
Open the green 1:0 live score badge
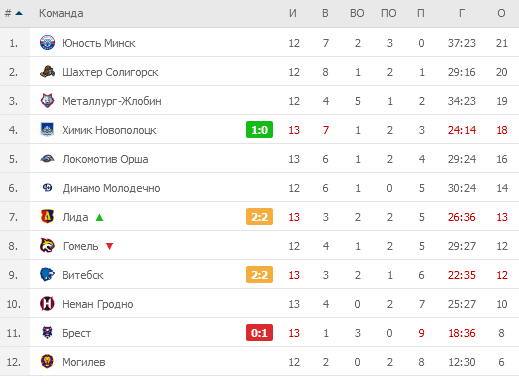click(259, 130)
